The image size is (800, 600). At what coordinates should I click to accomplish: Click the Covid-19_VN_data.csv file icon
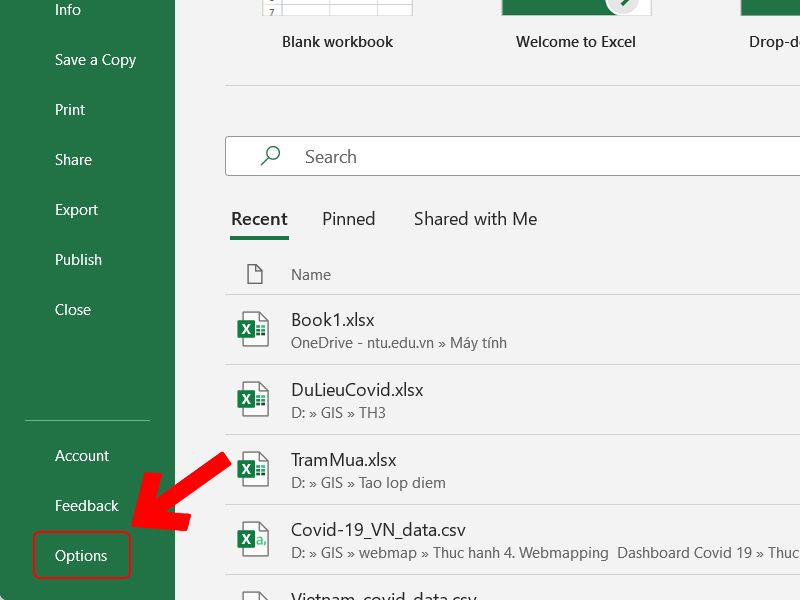click(253, 539)
